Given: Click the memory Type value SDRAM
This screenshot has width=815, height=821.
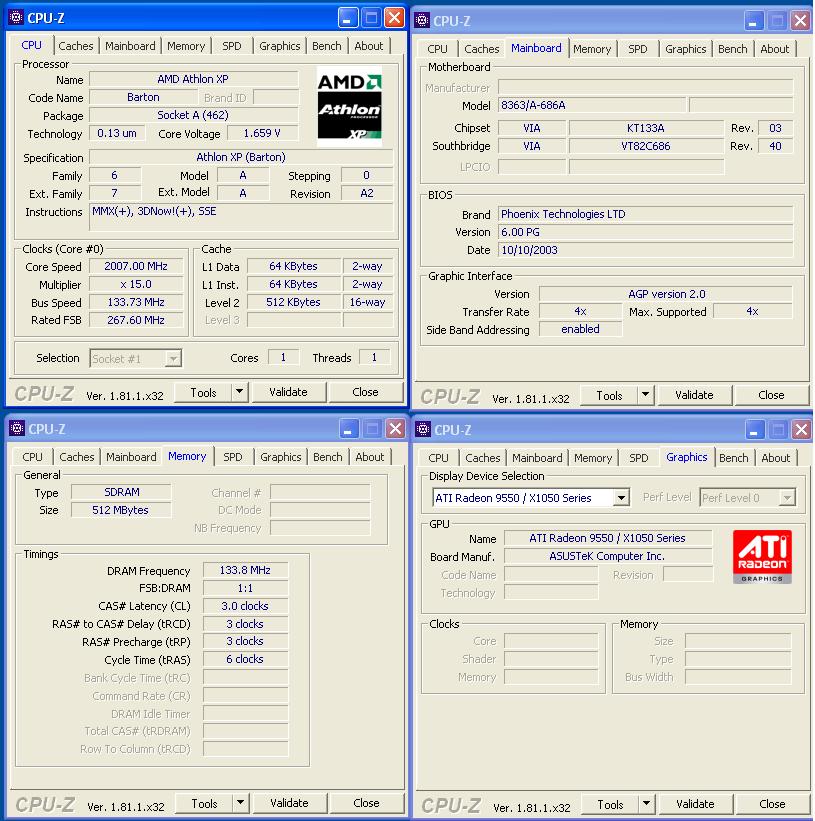Looking at the screenshot, I should [x=121, y=493].
